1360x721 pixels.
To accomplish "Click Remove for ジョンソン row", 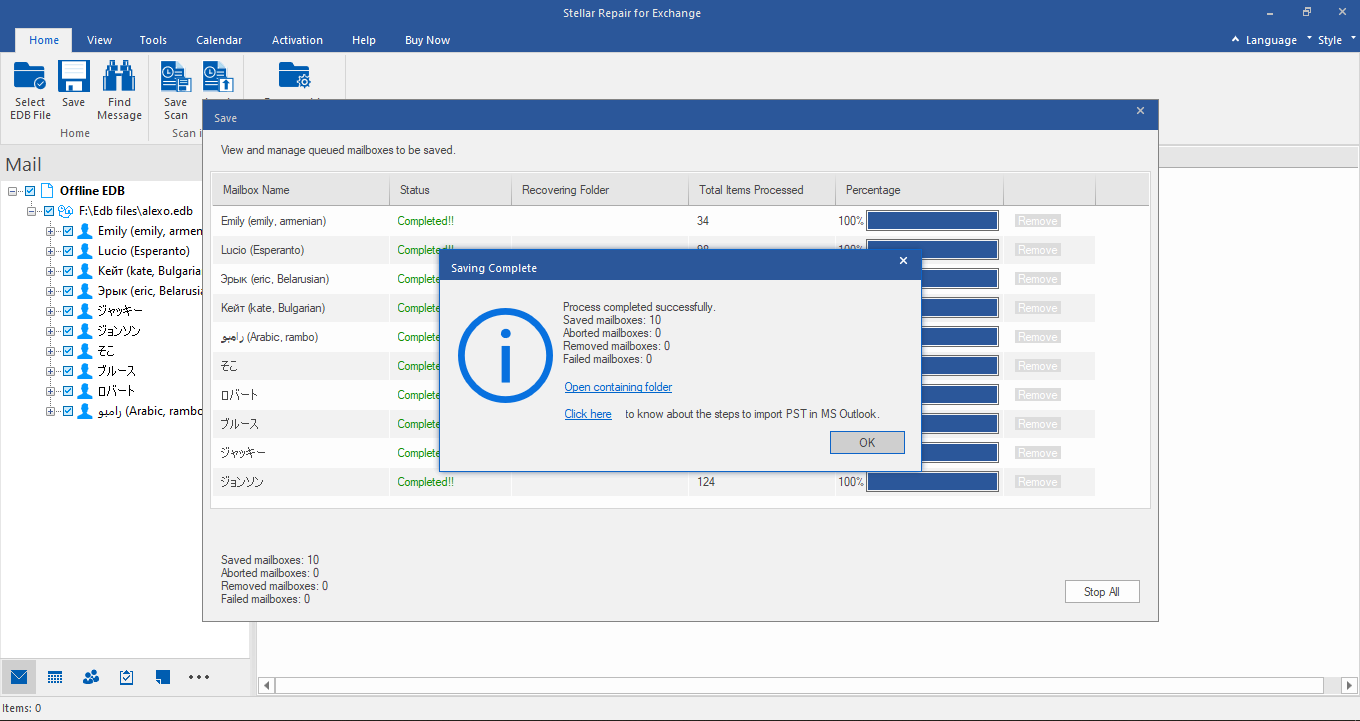I will click(1037, 482).
